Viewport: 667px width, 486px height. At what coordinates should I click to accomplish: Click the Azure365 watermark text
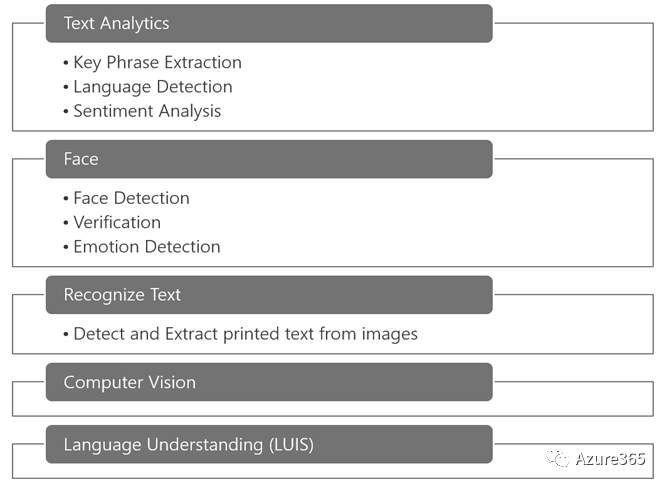pos(612,459)
